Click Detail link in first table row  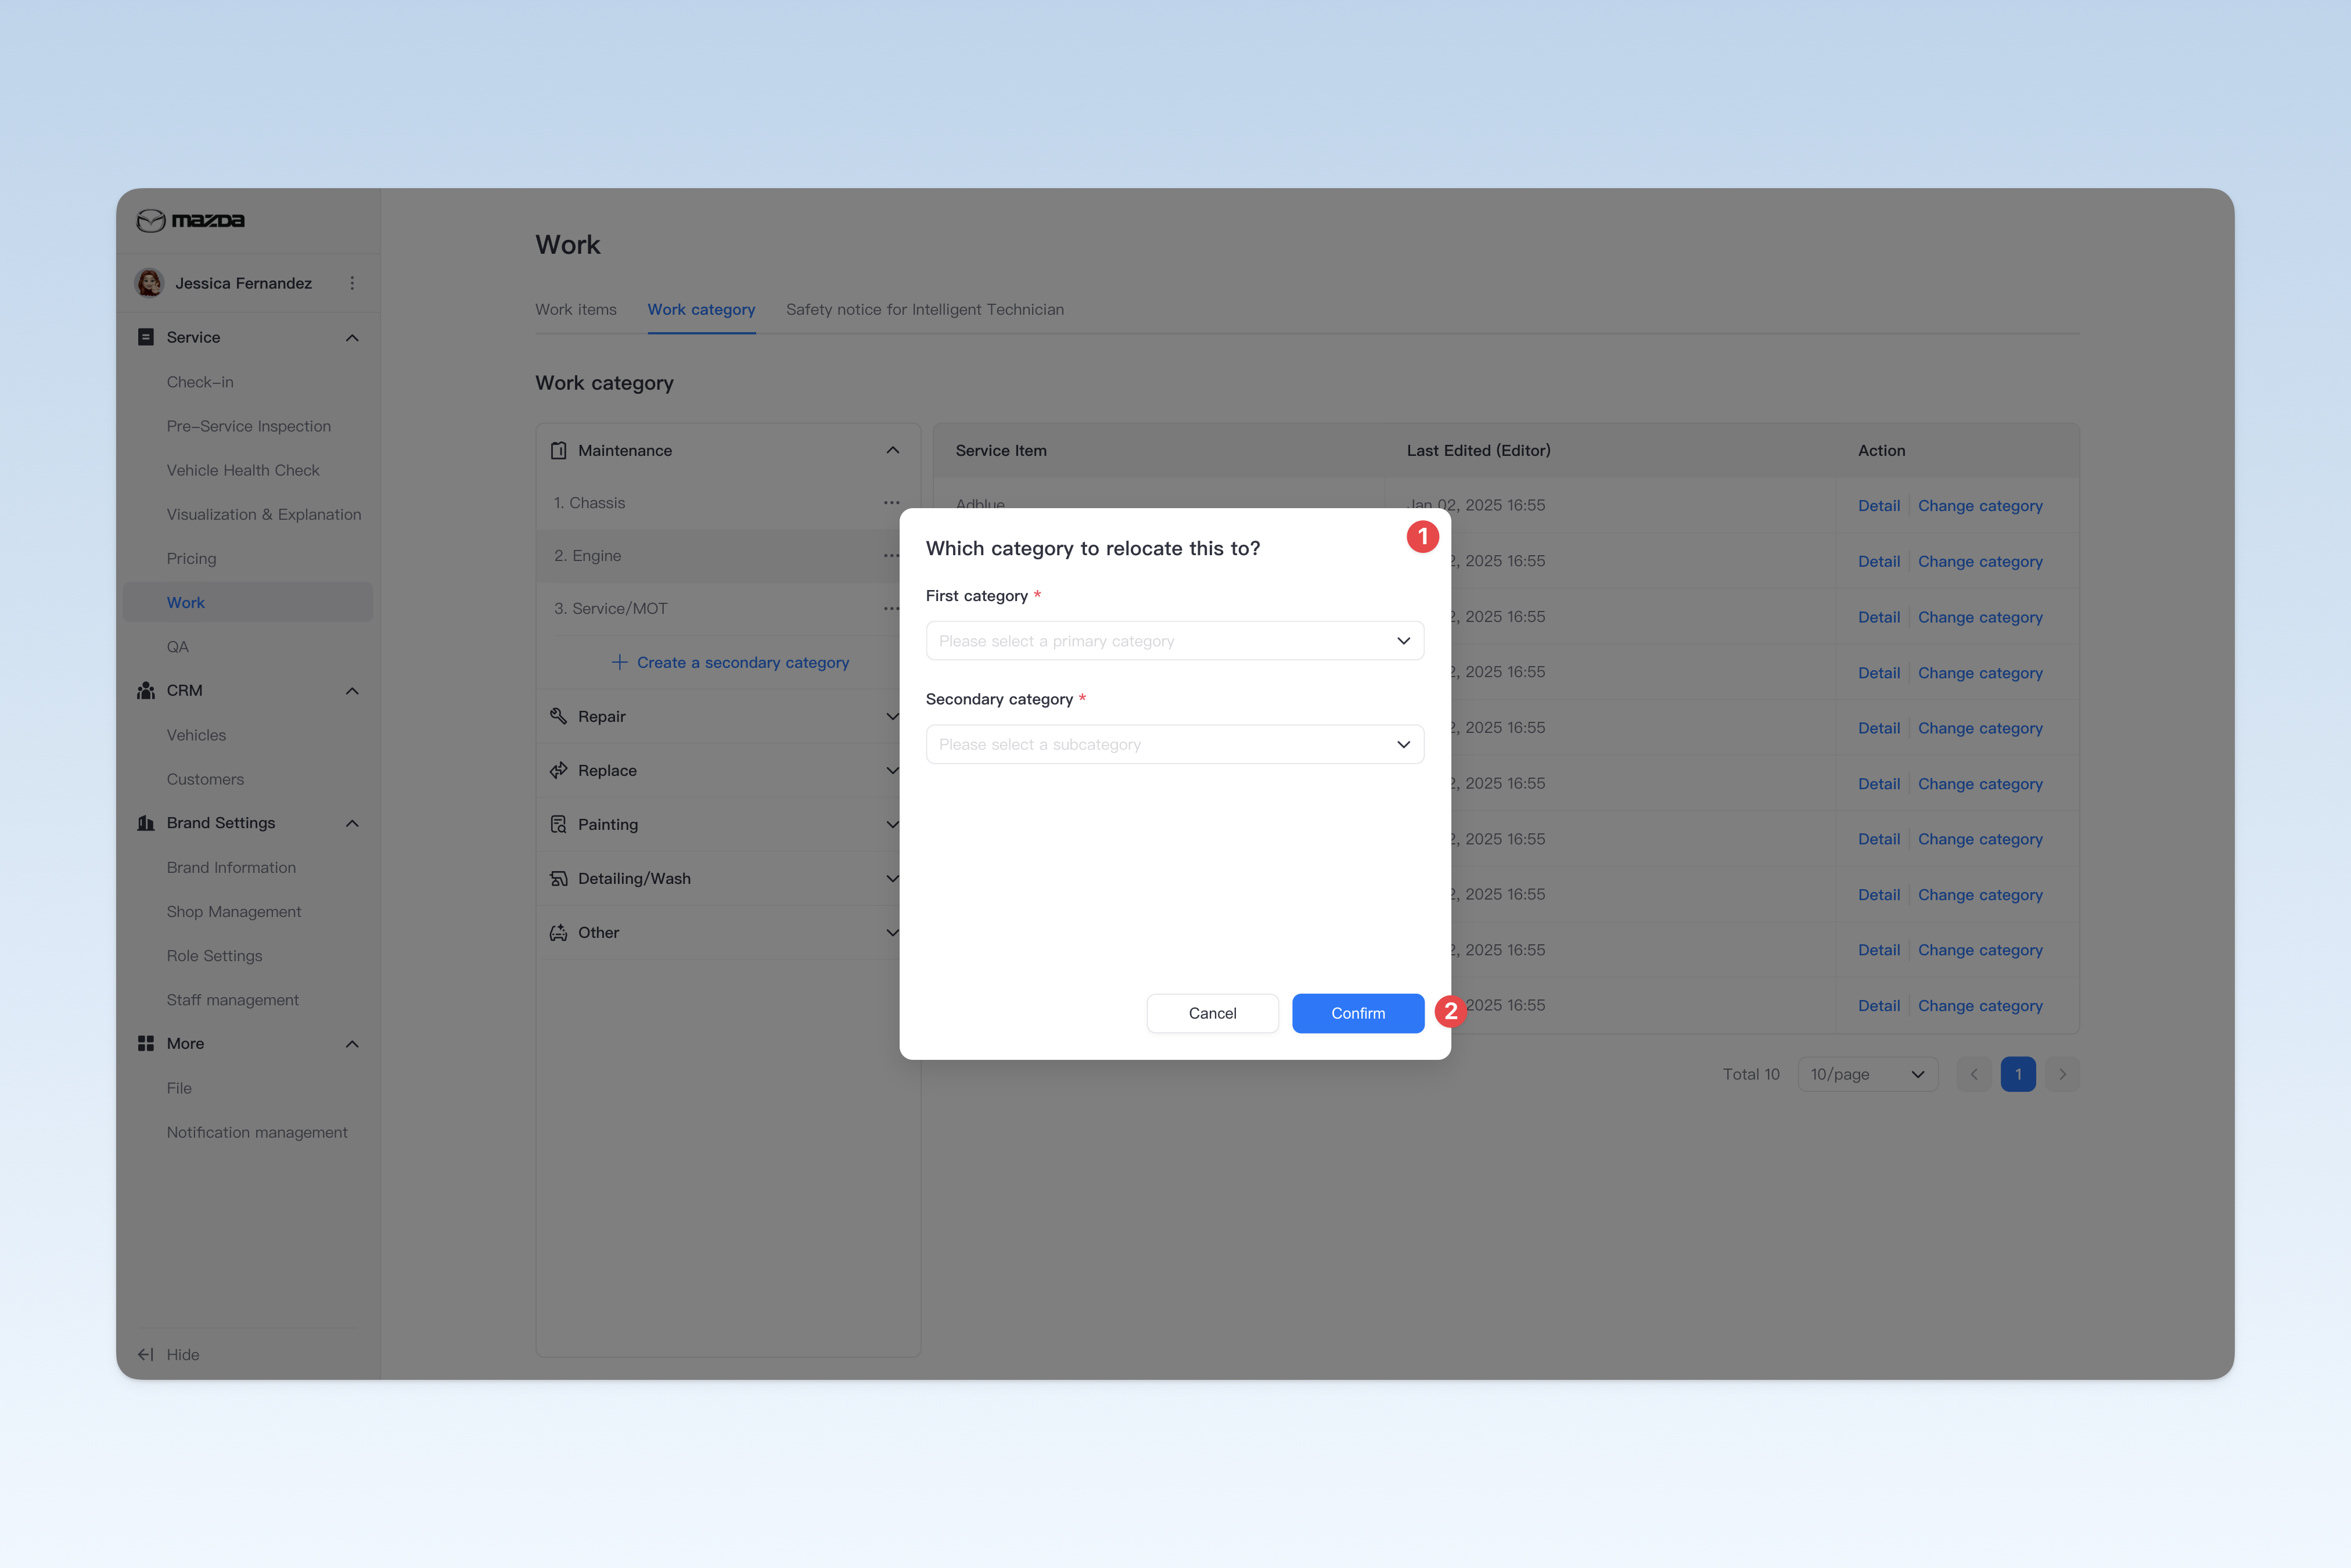(x=1879, y=506)
